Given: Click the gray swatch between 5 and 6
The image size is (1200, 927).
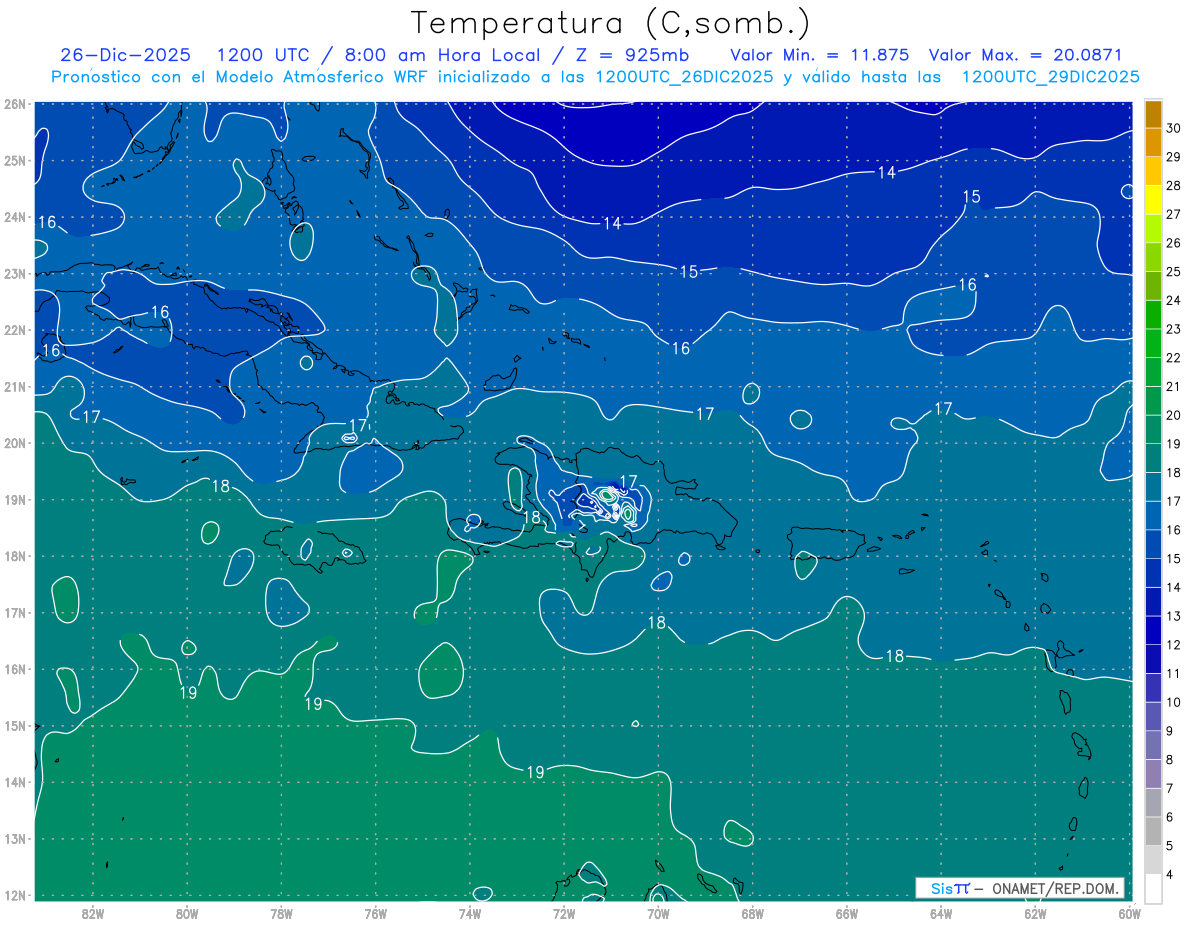Looking at the screenshot, I should pyautogui.click(x=1153, y=832).
